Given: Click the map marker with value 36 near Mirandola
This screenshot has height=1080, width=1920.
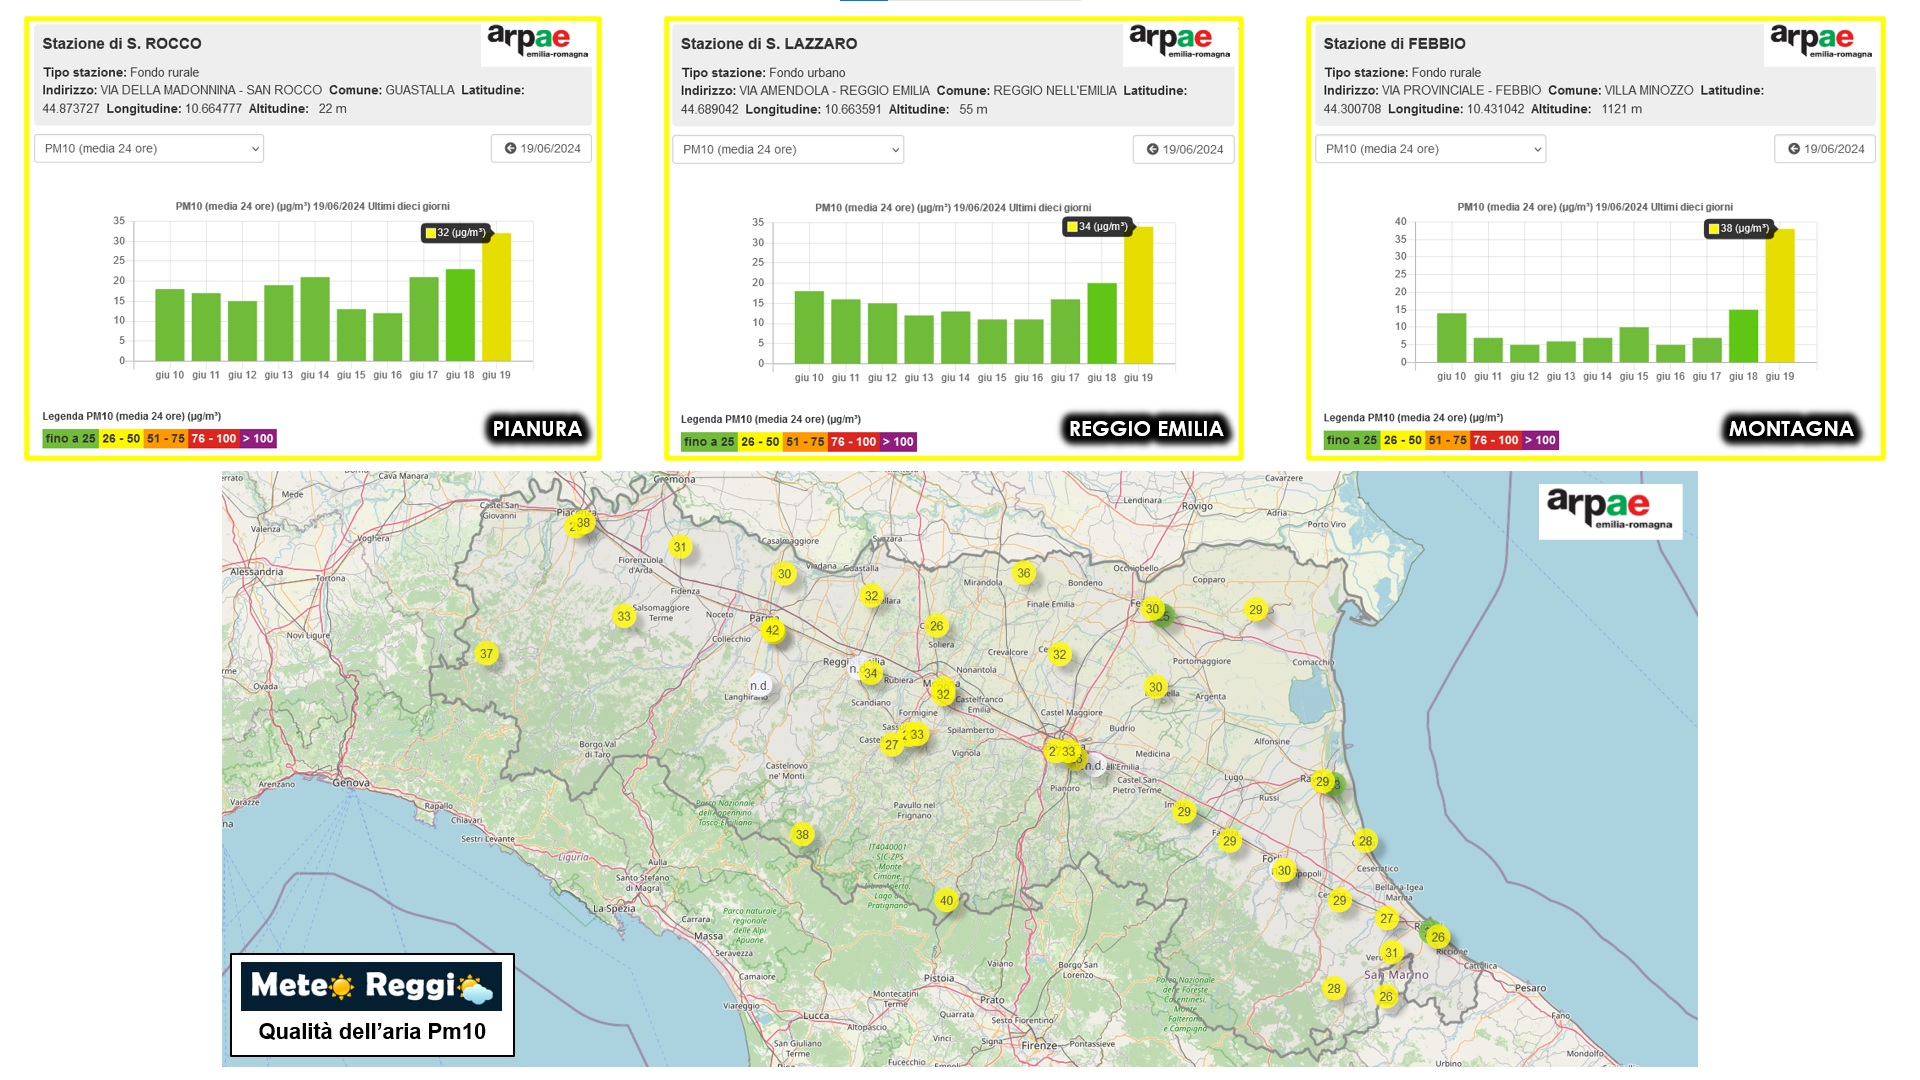Looking at the screenshot, I should pyautogui.click(x=1023, y=573).
